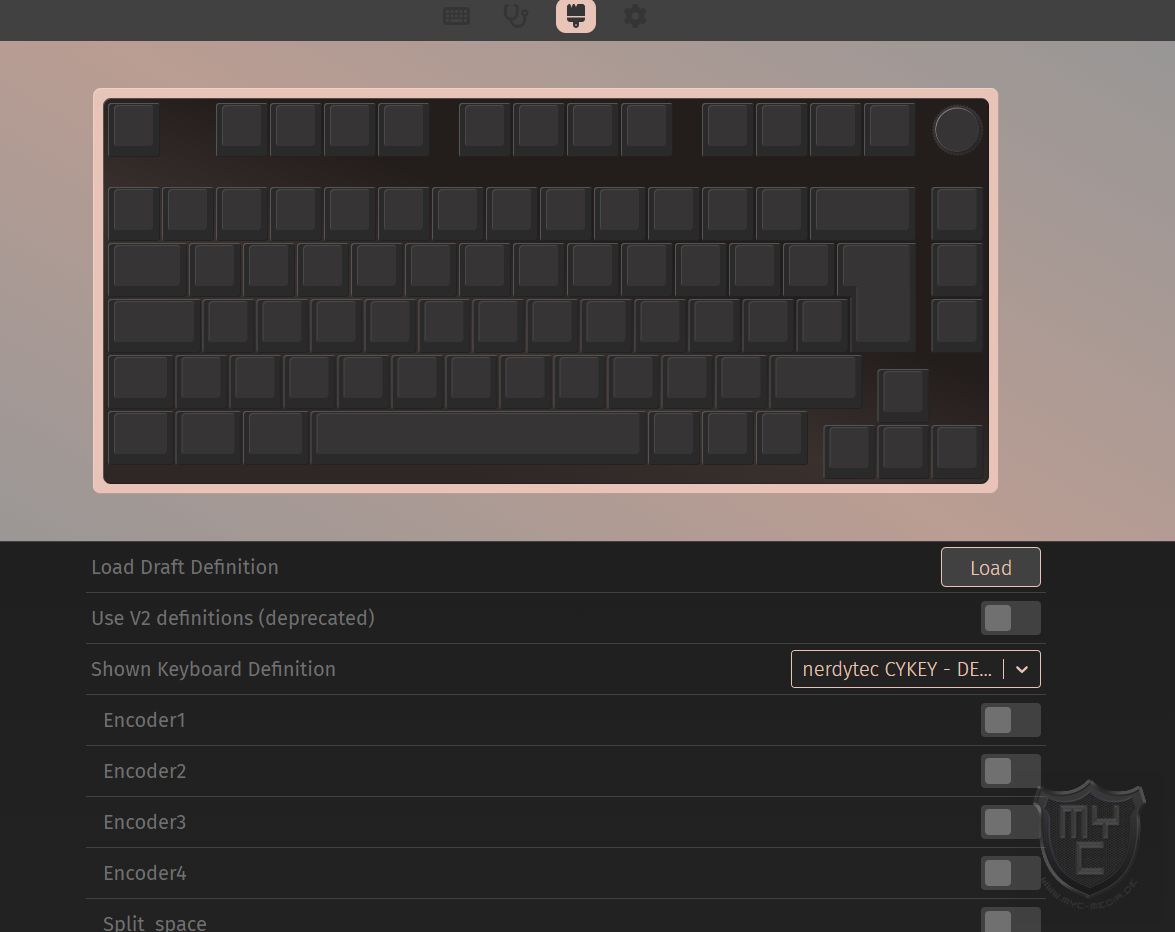
Task: Select the ISO Enter key on preview
Action: pyautogui.click(x=878, y=295)
